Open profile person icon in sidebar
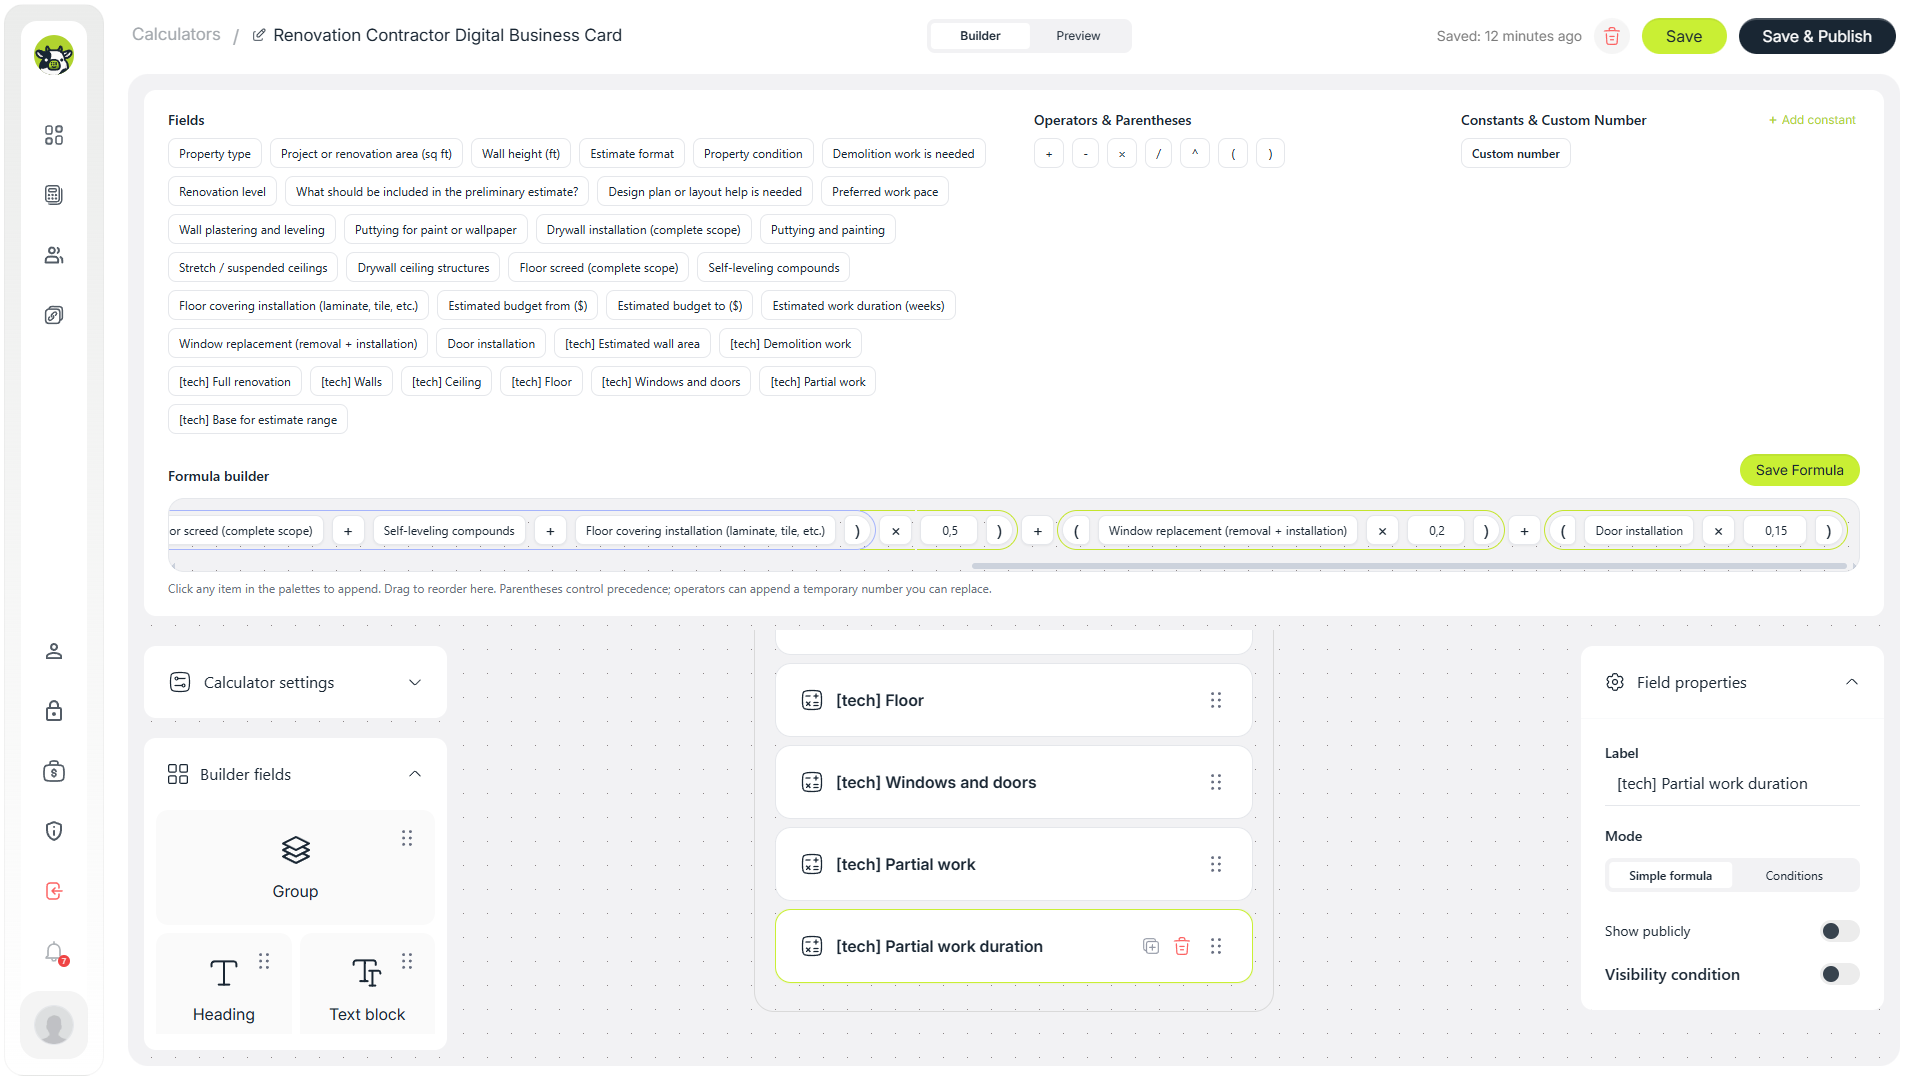Screen dimensions: 1920x1080 54,651
